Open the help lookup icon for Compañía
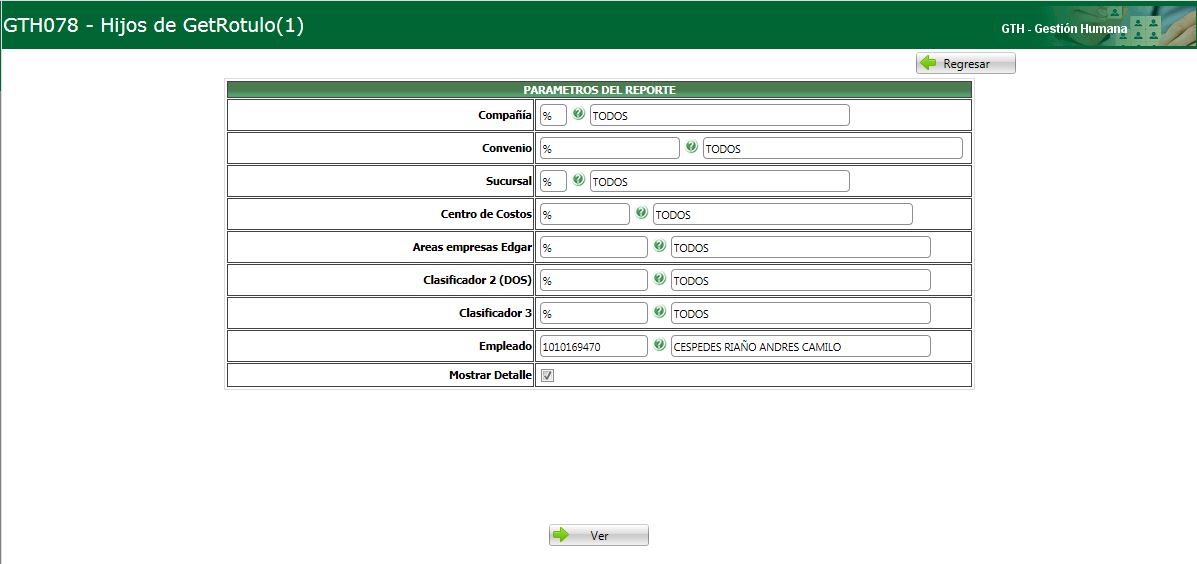Screen dimensions: 1197x564 [579, 114]
